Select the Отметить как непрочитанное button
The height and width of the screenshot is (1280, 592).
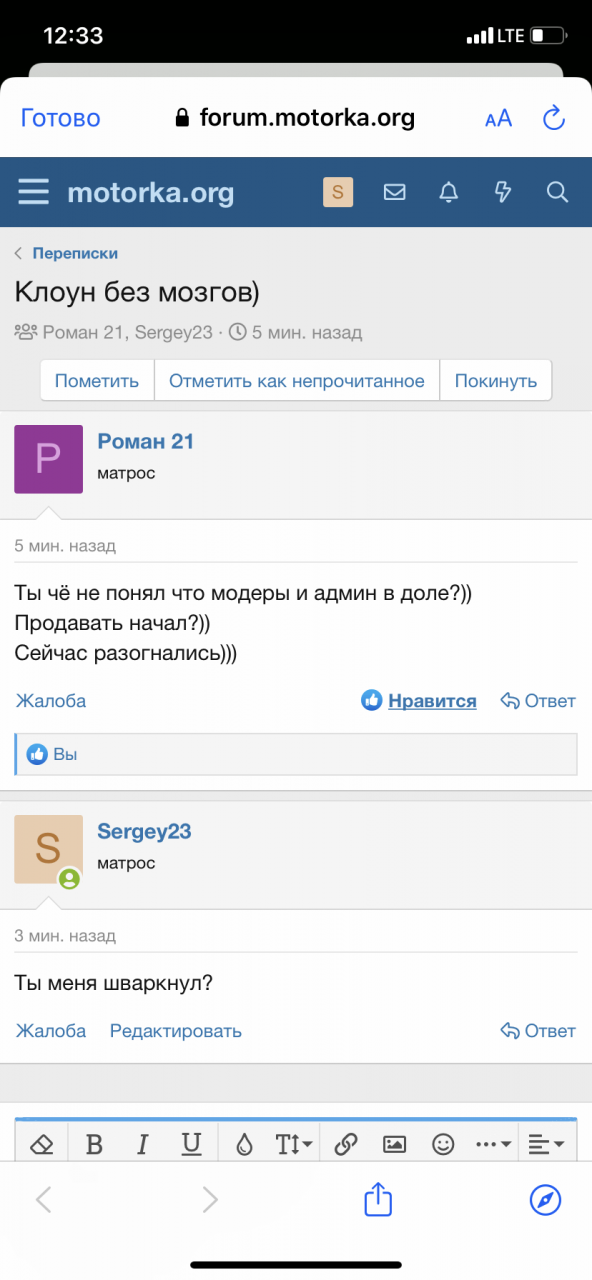pos(297,381)
